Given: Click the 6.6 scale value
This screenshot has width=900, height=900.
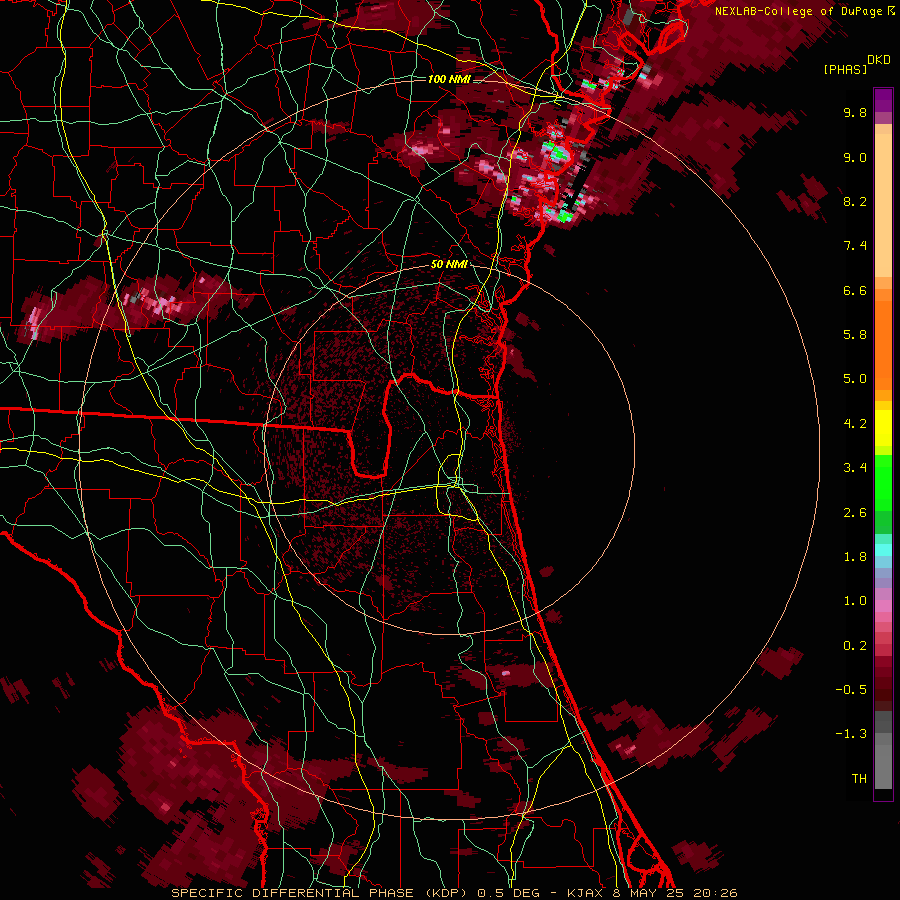Looking at the screenshot, I should 855,290.
